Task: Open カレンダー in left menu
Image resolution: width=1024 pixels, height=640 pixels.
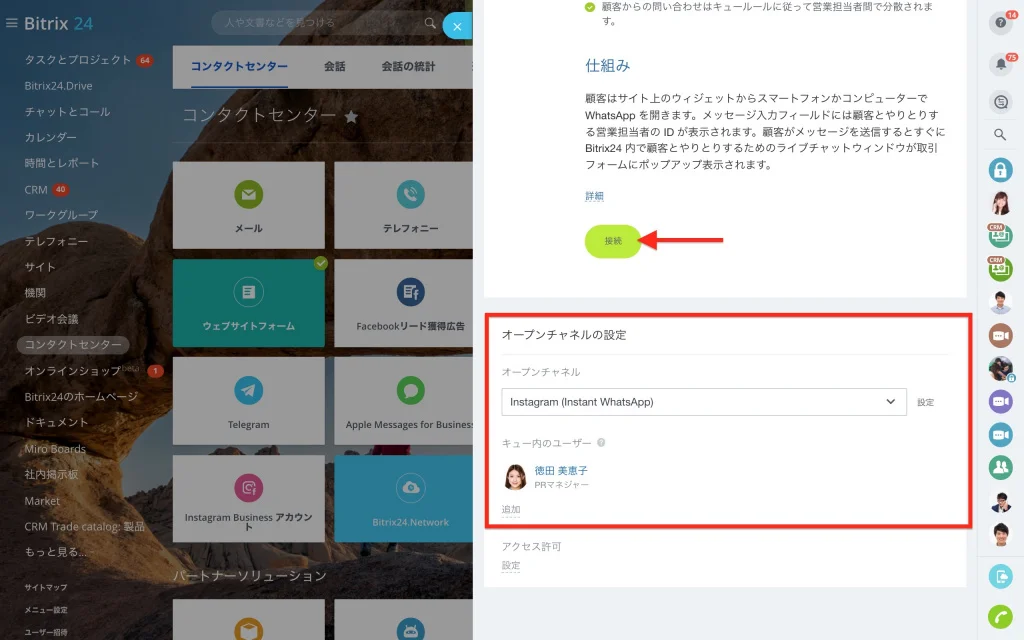Action: pos(51,137)
